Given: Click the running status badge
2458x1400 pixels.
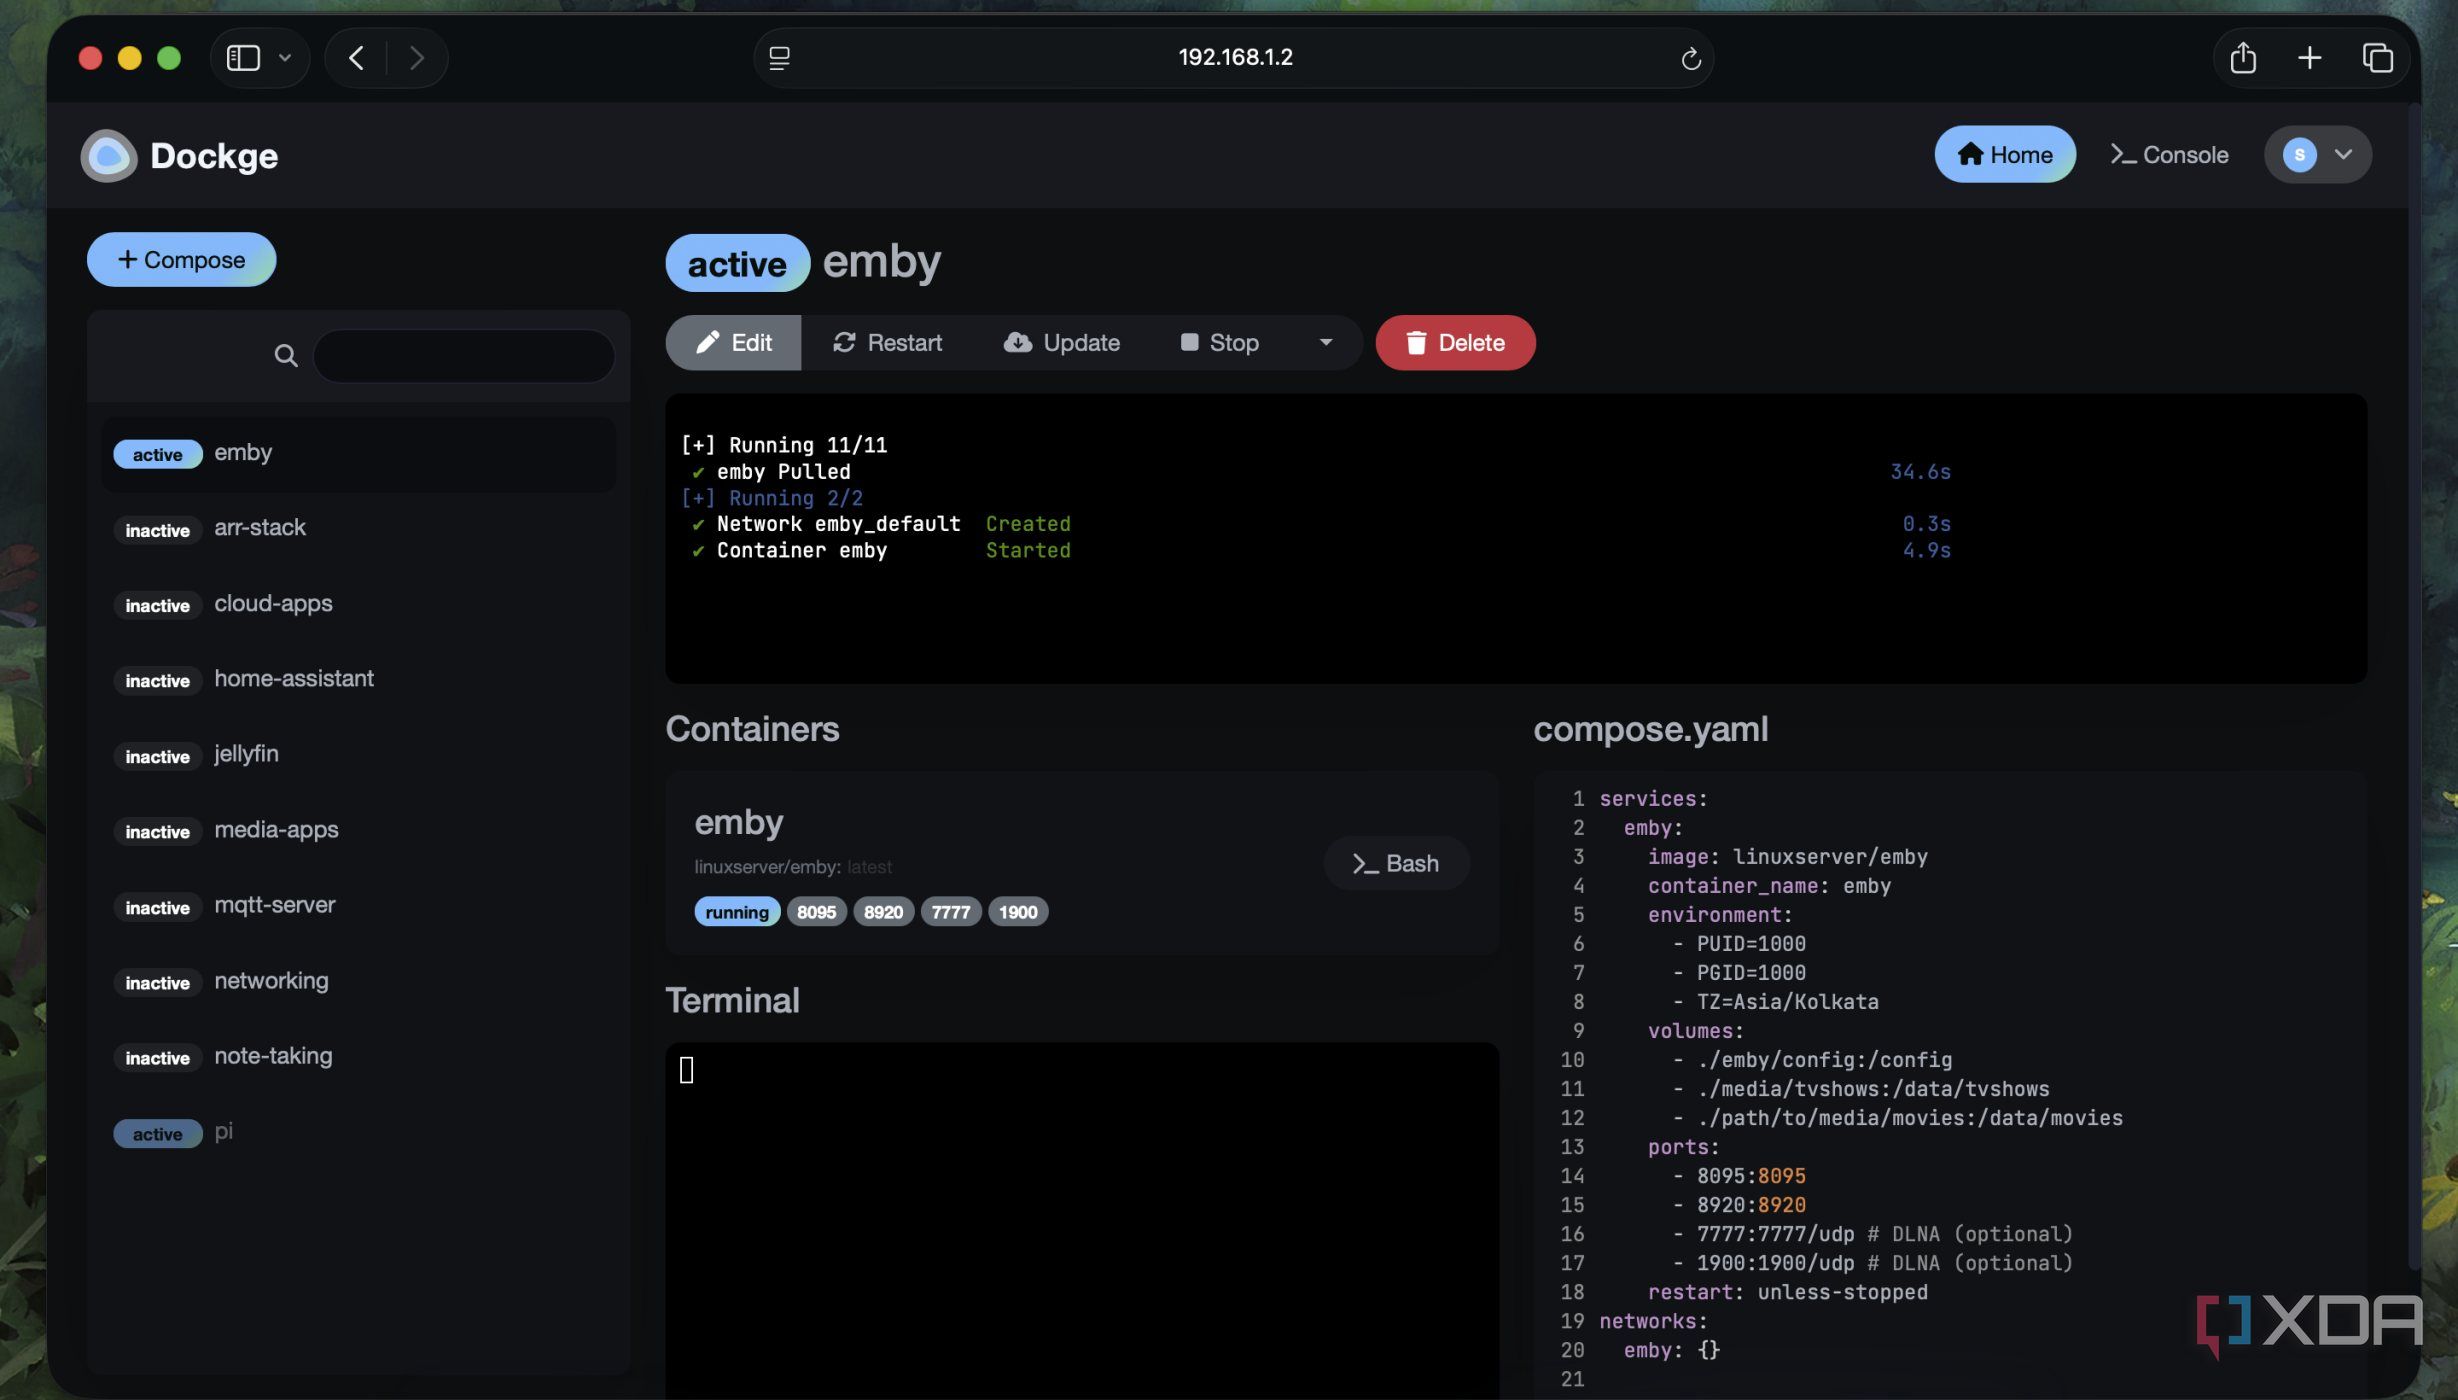Looking at the screenshot, I should pyautogui.click(x=737, y=912).
